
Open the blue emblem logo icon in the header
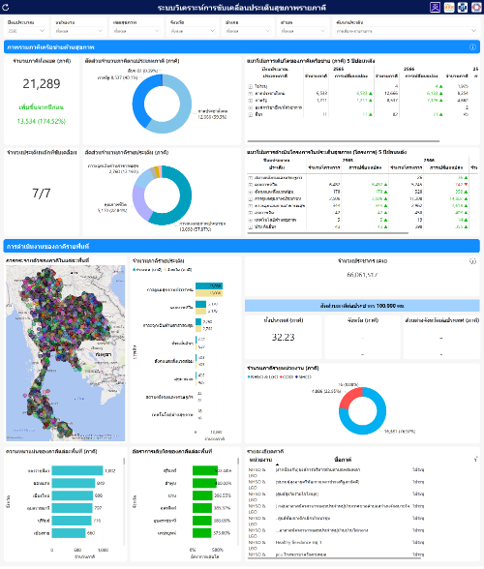tap(463, 7)
